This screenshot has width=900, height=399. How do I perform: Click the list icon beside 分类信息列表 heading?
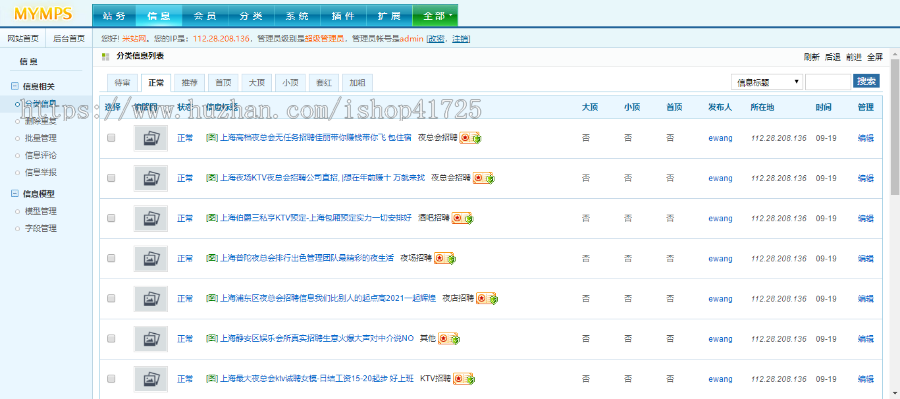(x=105, y=56)
